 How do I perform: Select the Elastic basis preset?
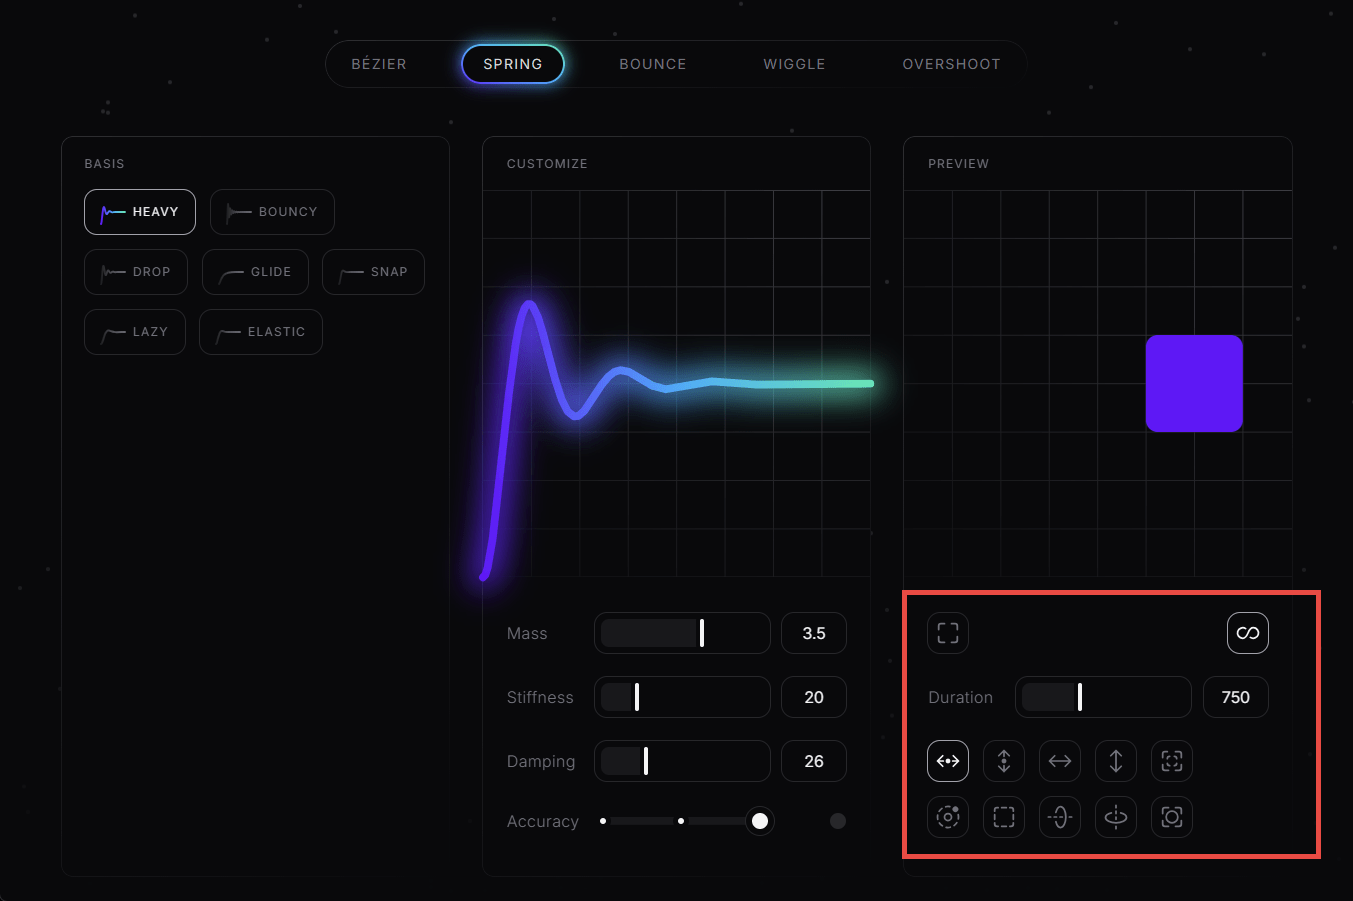coord(261,332)
